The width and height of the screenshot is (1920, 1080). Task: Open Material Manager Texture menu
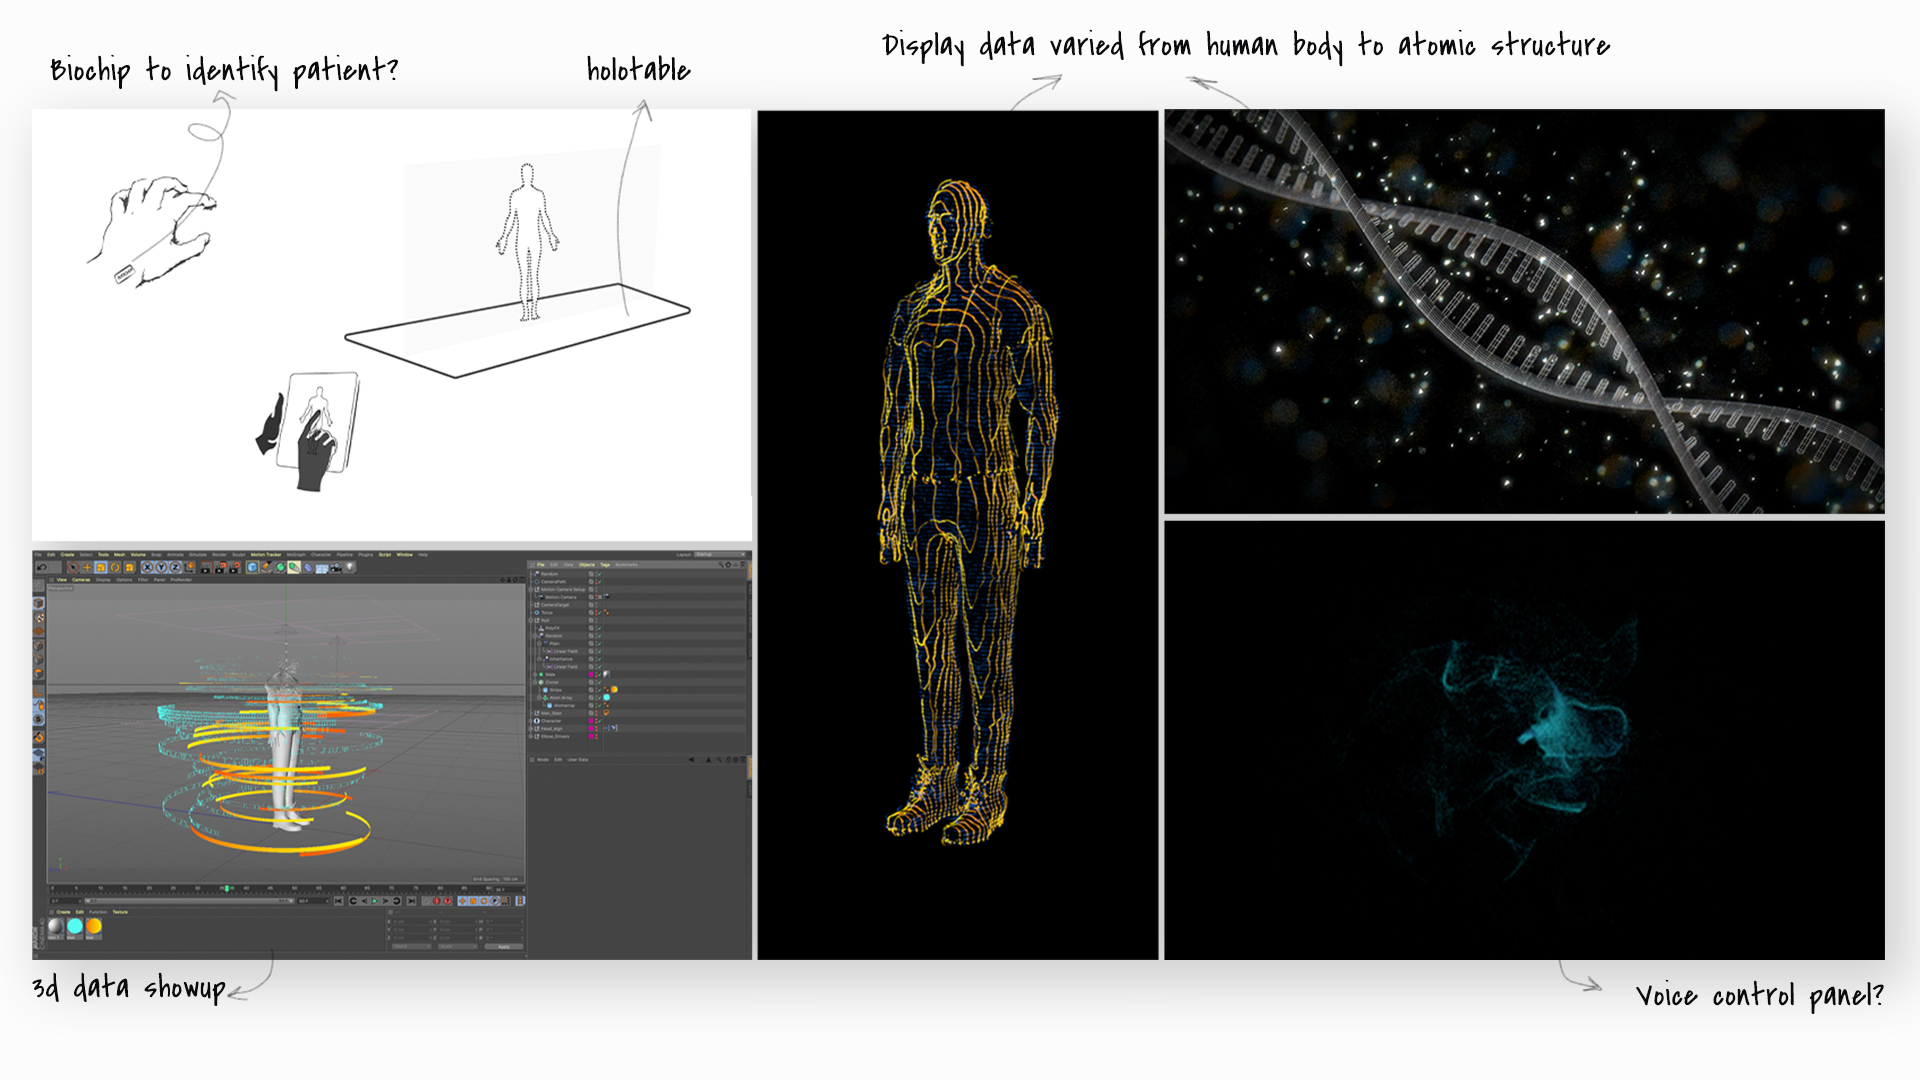[120, 912]
